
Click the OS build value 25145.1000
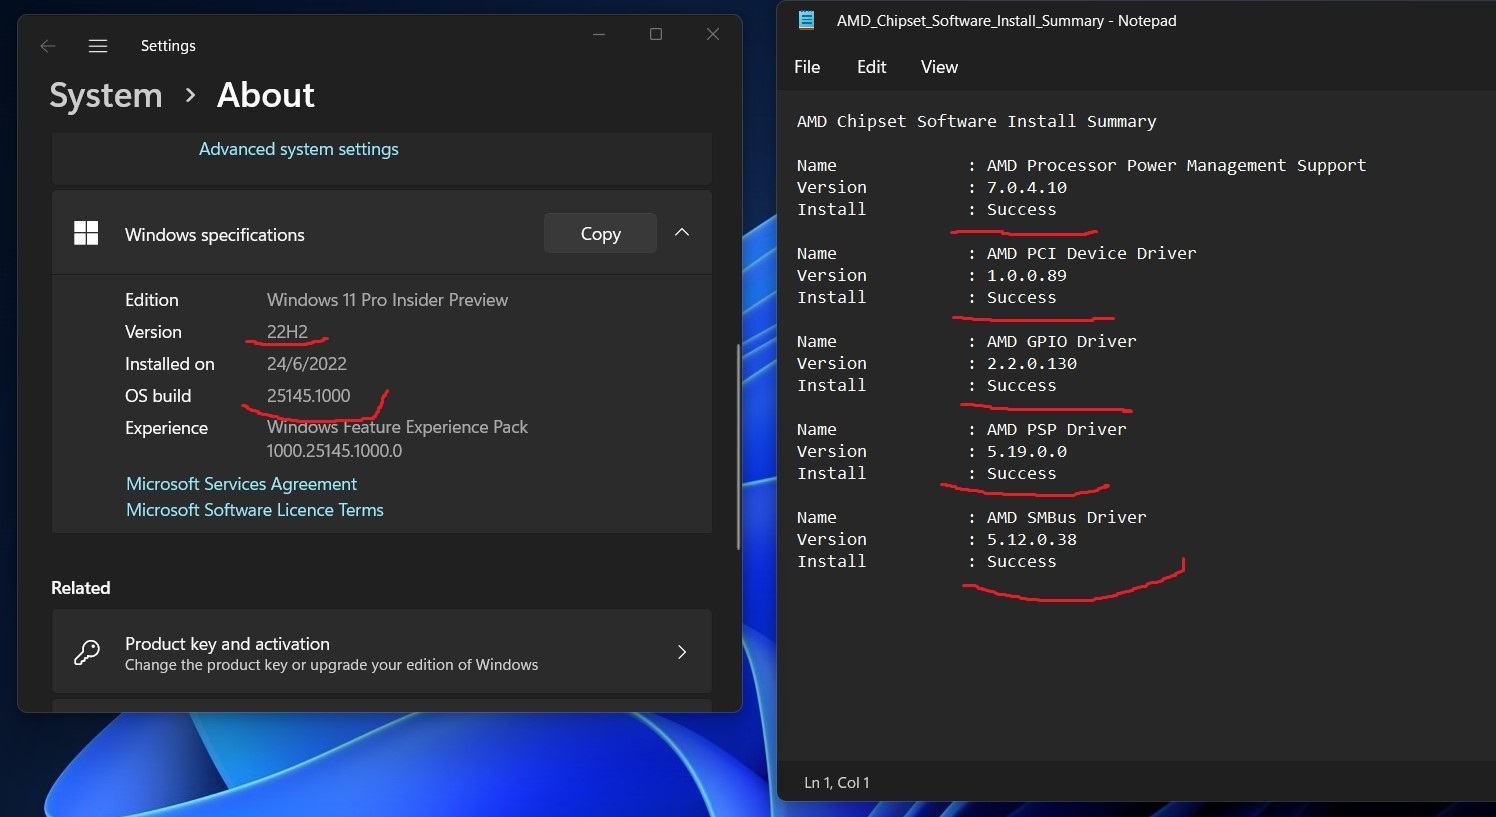[309, 396]
